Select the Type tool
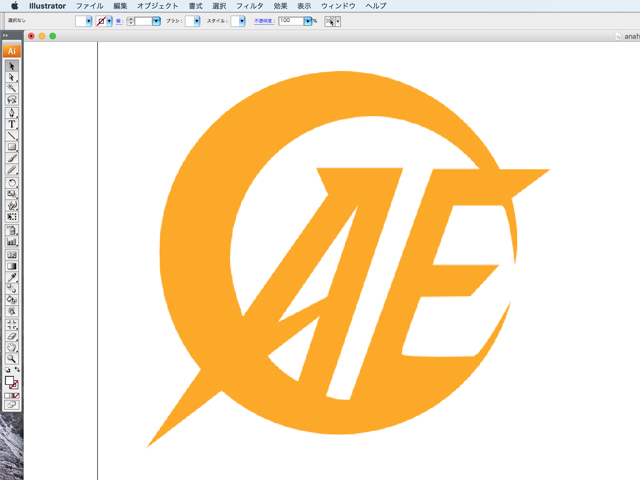 coord(11,124)
